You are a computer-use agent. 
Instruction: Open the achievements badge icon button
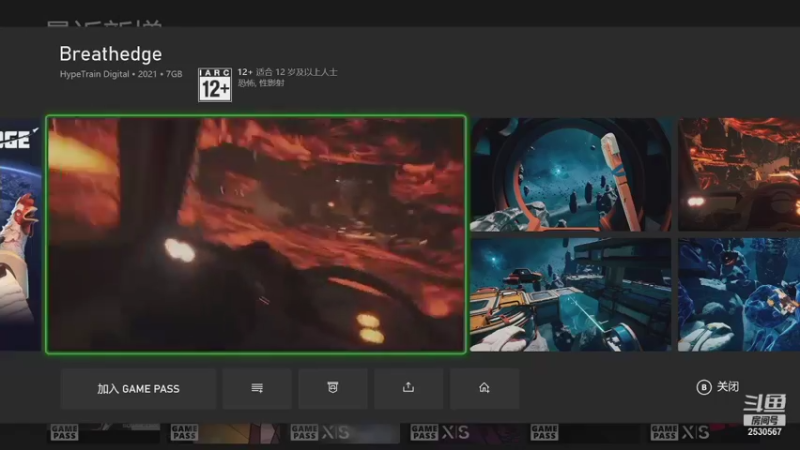[333, 389]
